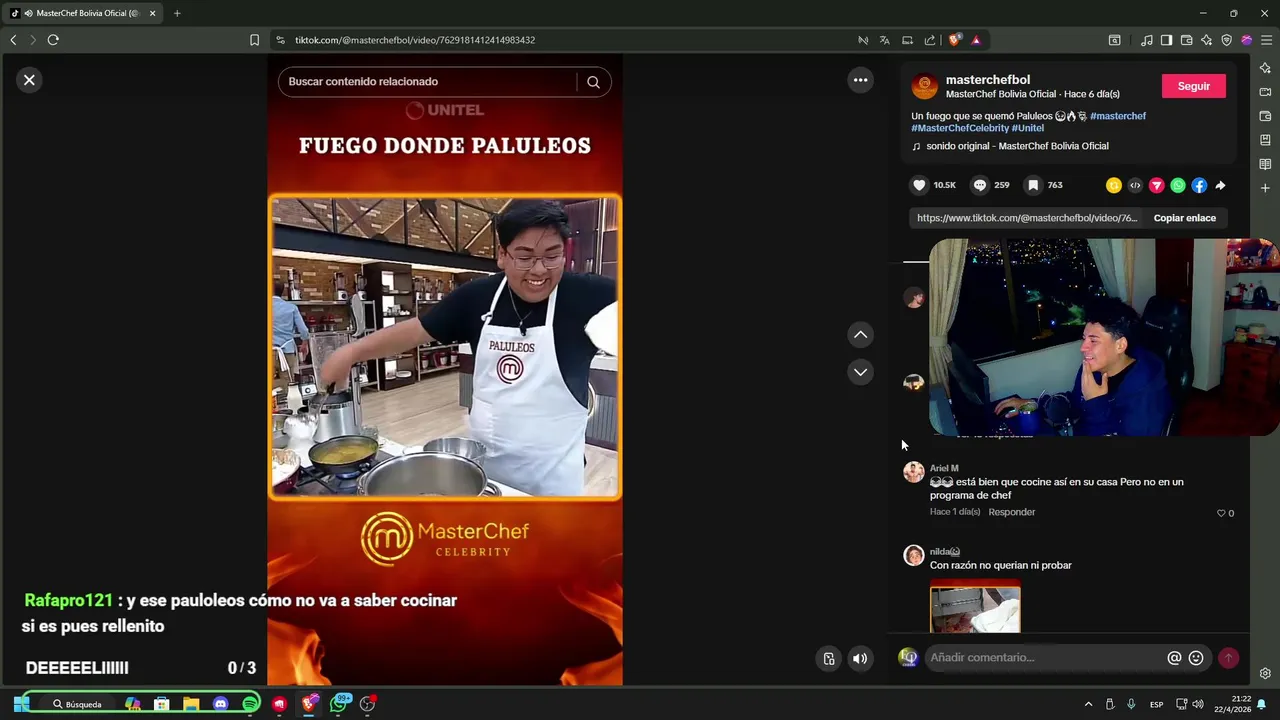This screenshot has height=720, width=1280.
Task: Toggle auto-scroll icon beside volume button
Action: tap(829, 658)
